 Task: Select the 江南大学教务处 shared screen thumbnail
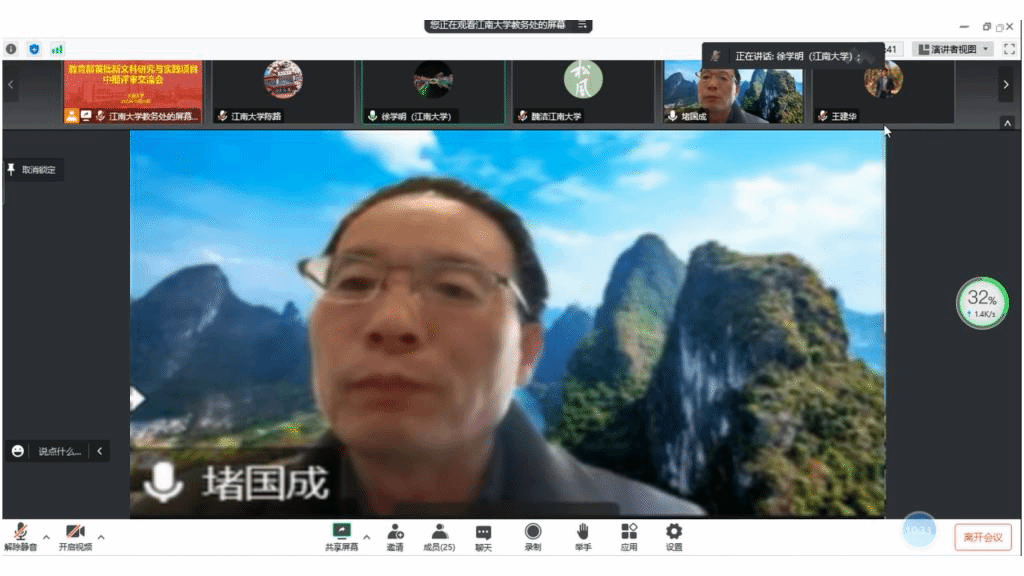pyautogui.click(x=133, y=91)
